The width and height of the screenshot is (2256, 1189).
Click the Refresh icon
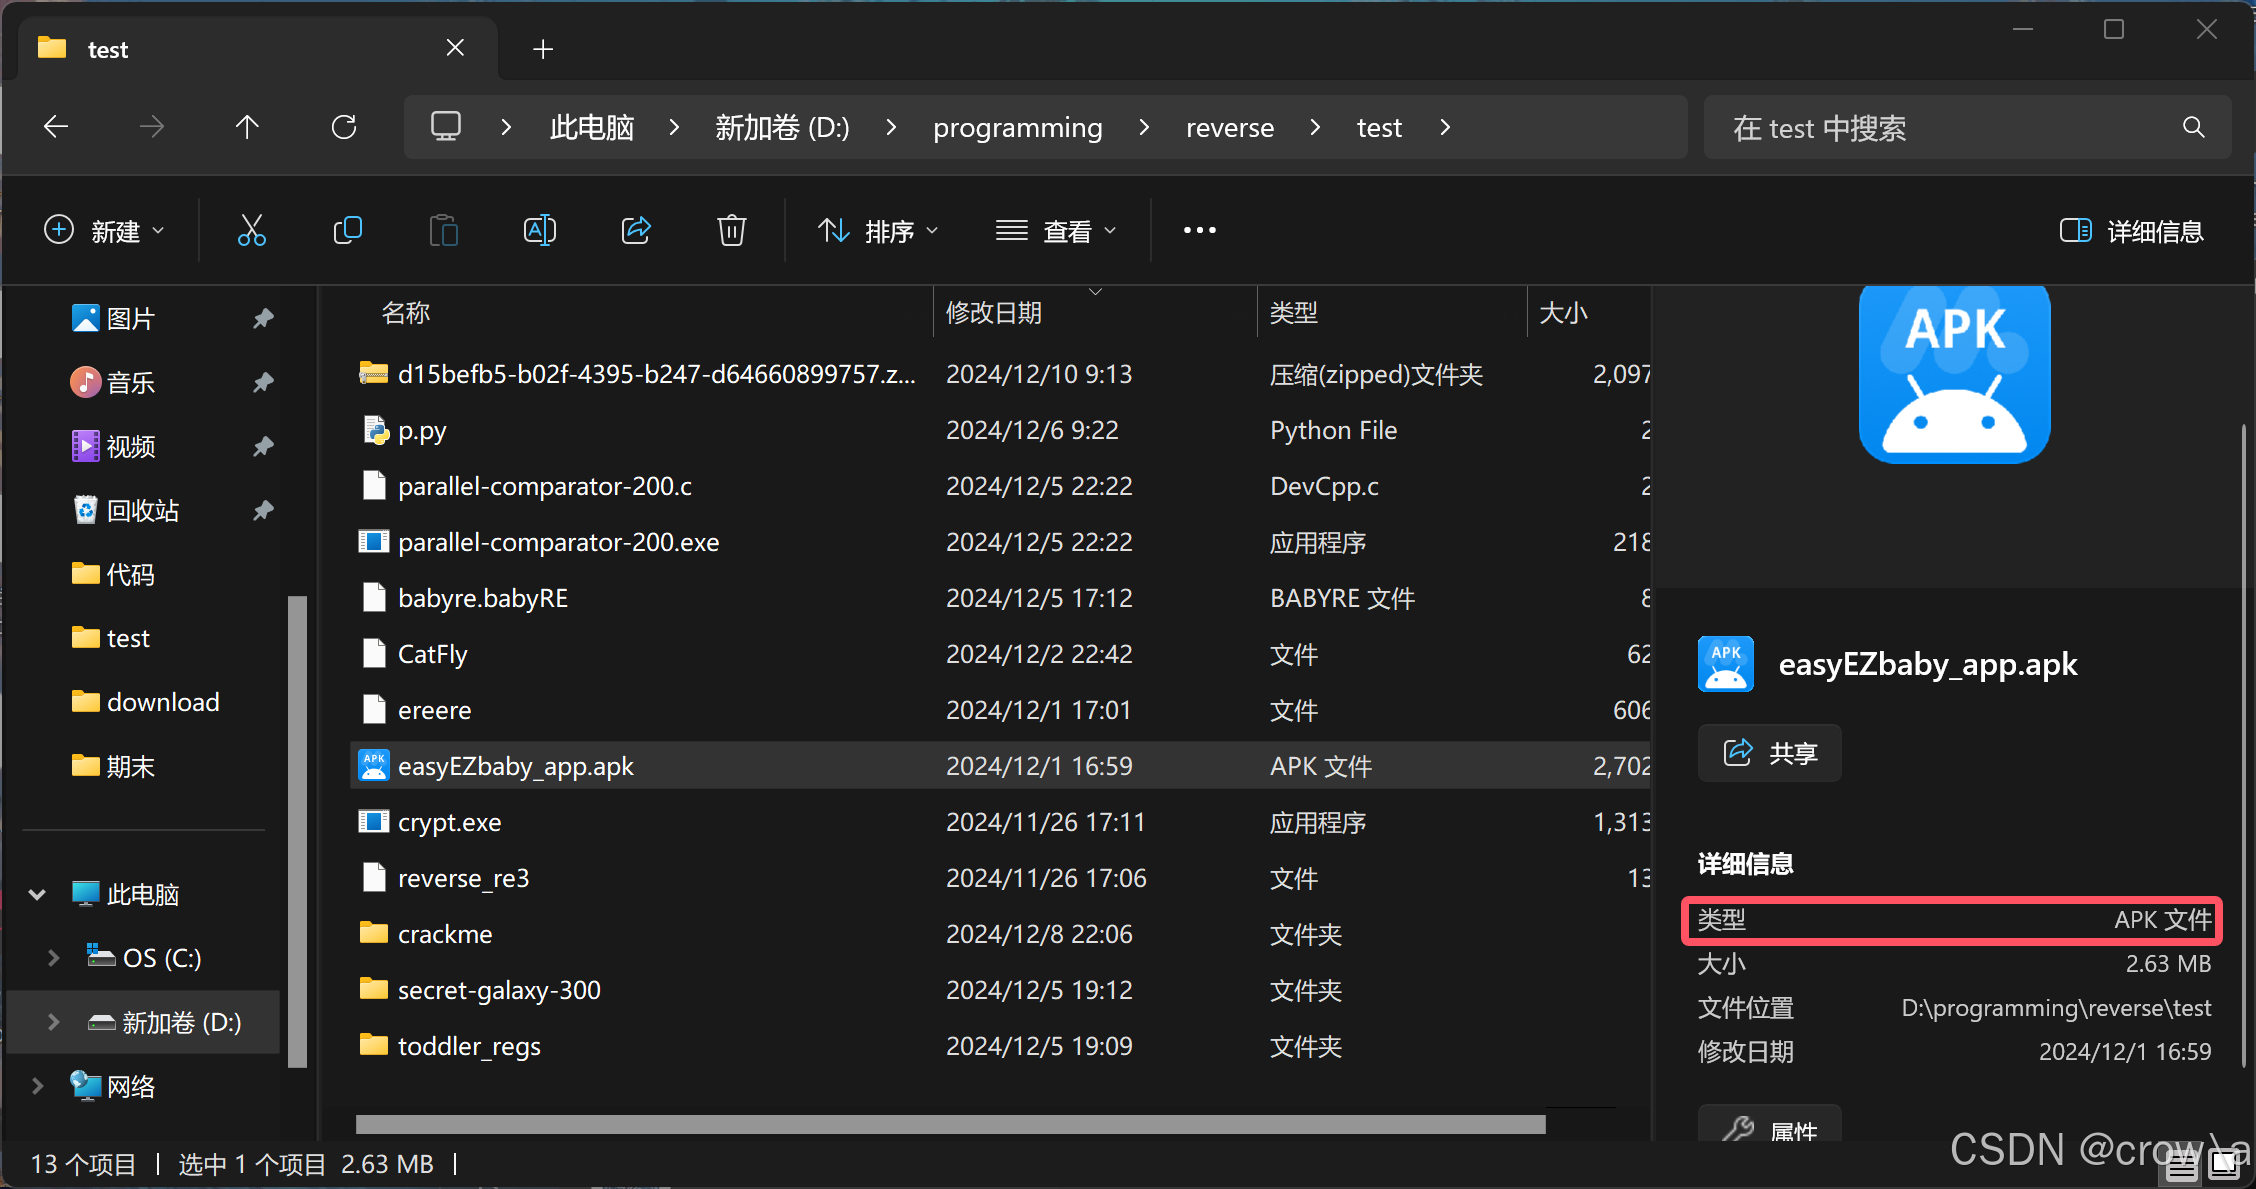tap(344, 127)
